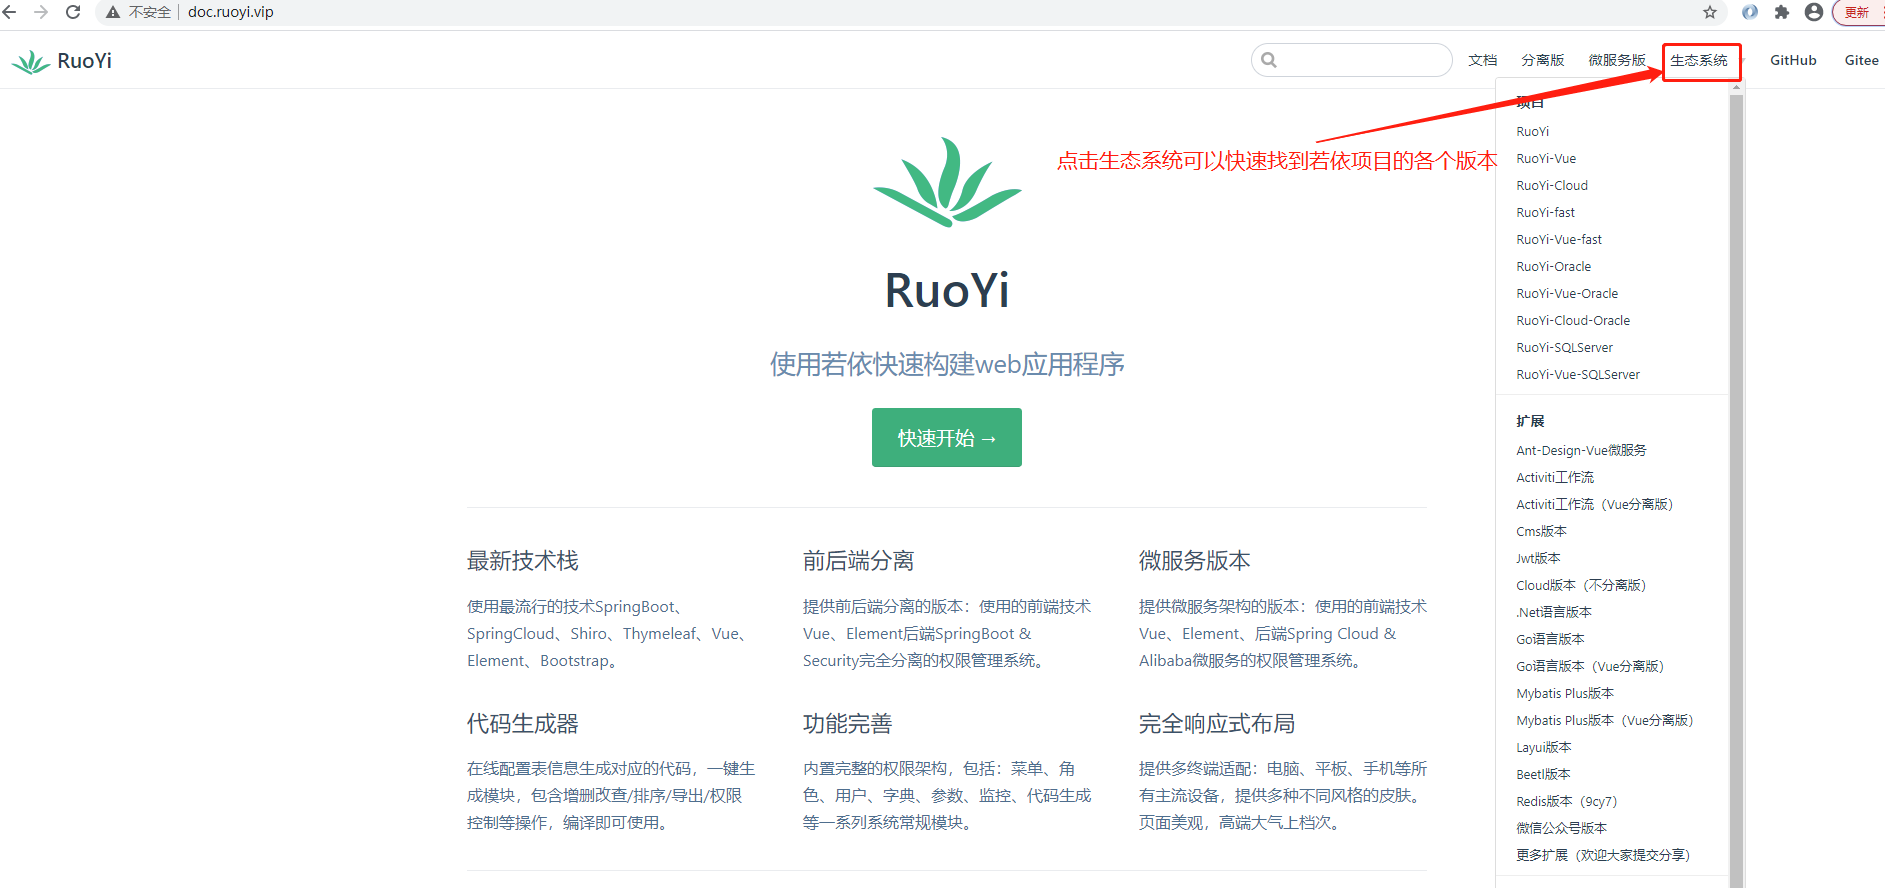This screenshot has width=1885, height=888.
Task: Click the magnifier icon in search box
Action: 1269,60
